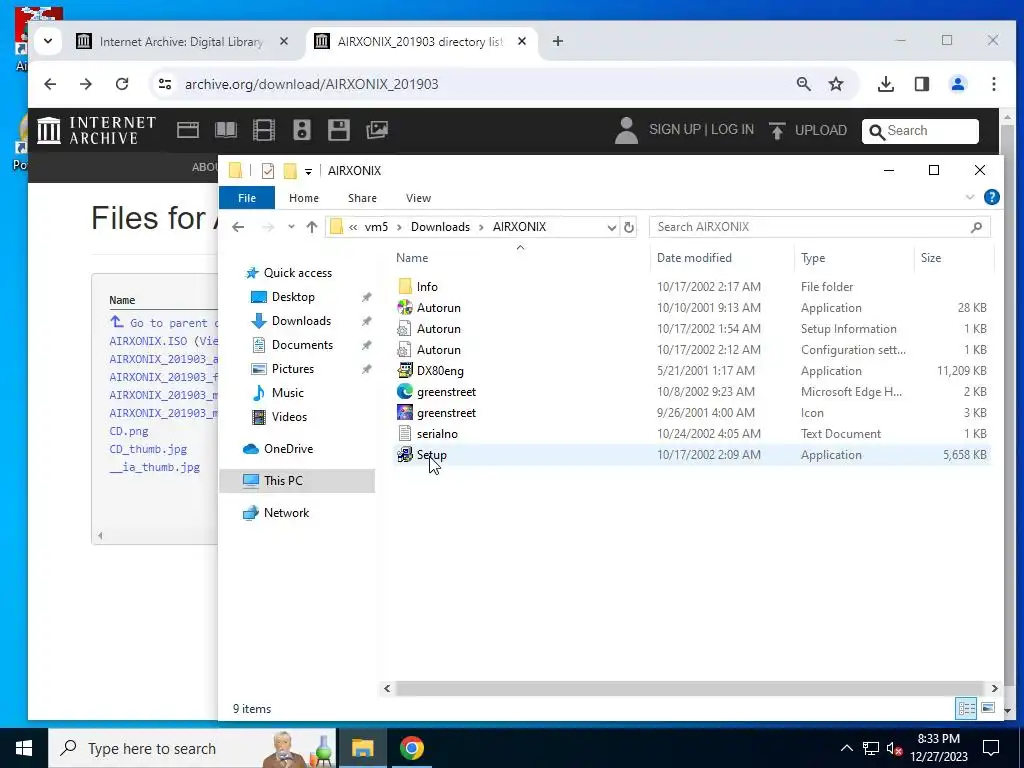
Task: Open Internet Archive Texts book icon
Action: tap(226, 130)
